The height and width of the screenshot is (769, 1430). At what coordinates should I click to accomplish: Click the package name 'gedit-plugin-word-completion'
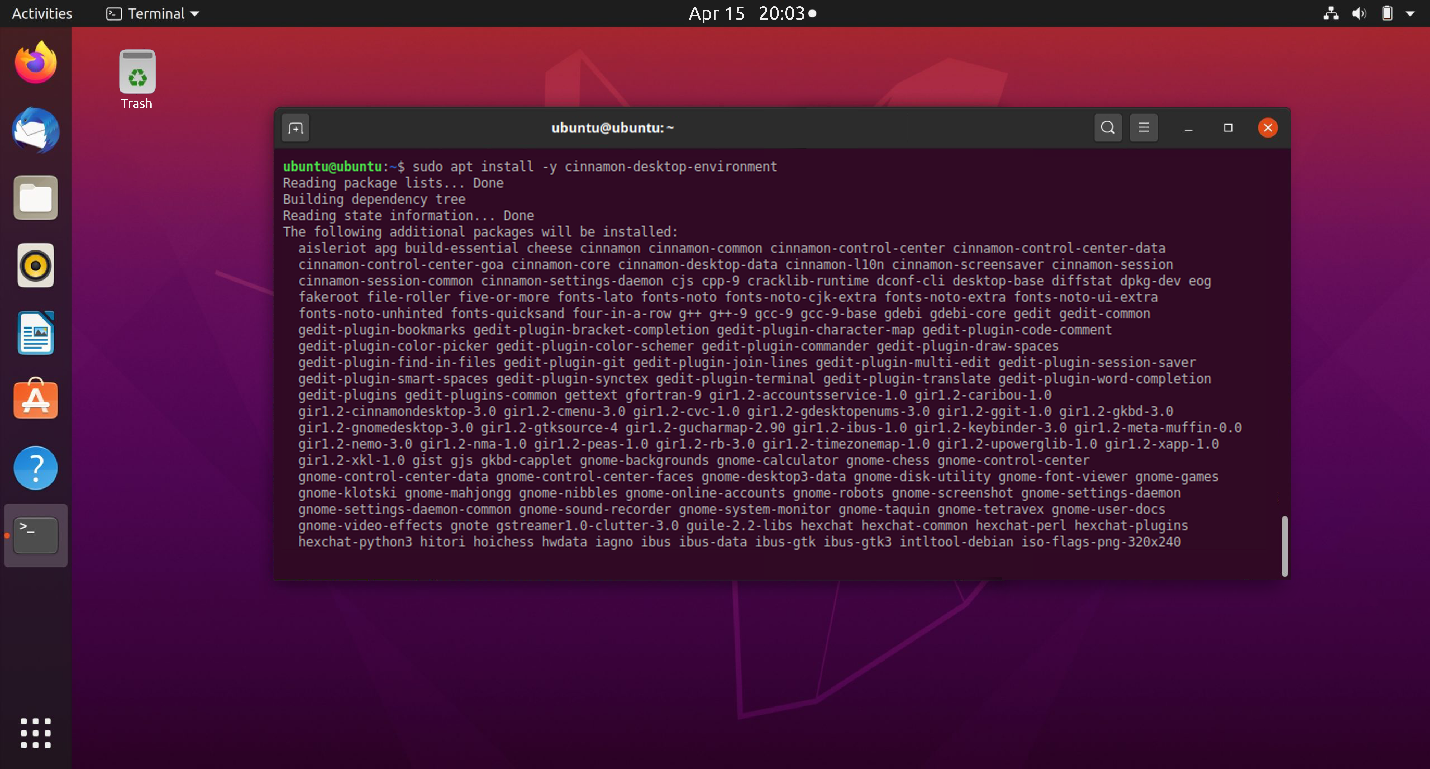[1105, 379]
